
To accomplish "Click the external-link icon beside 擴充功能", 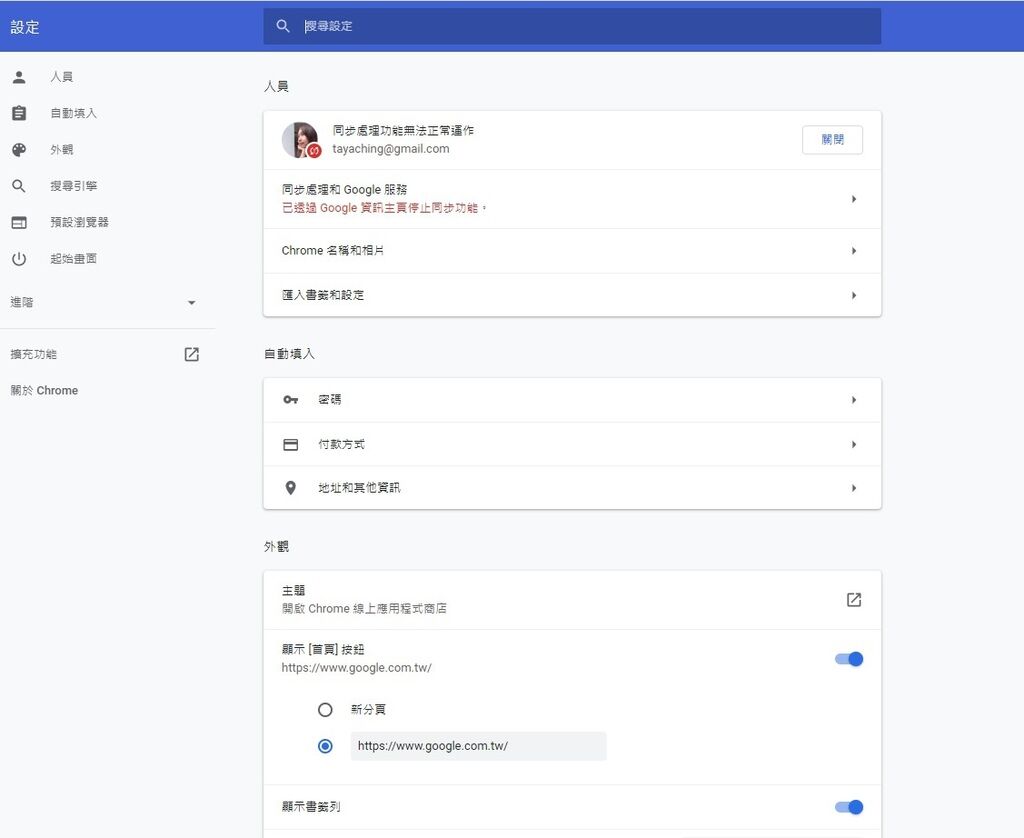I will coord(191,354).
